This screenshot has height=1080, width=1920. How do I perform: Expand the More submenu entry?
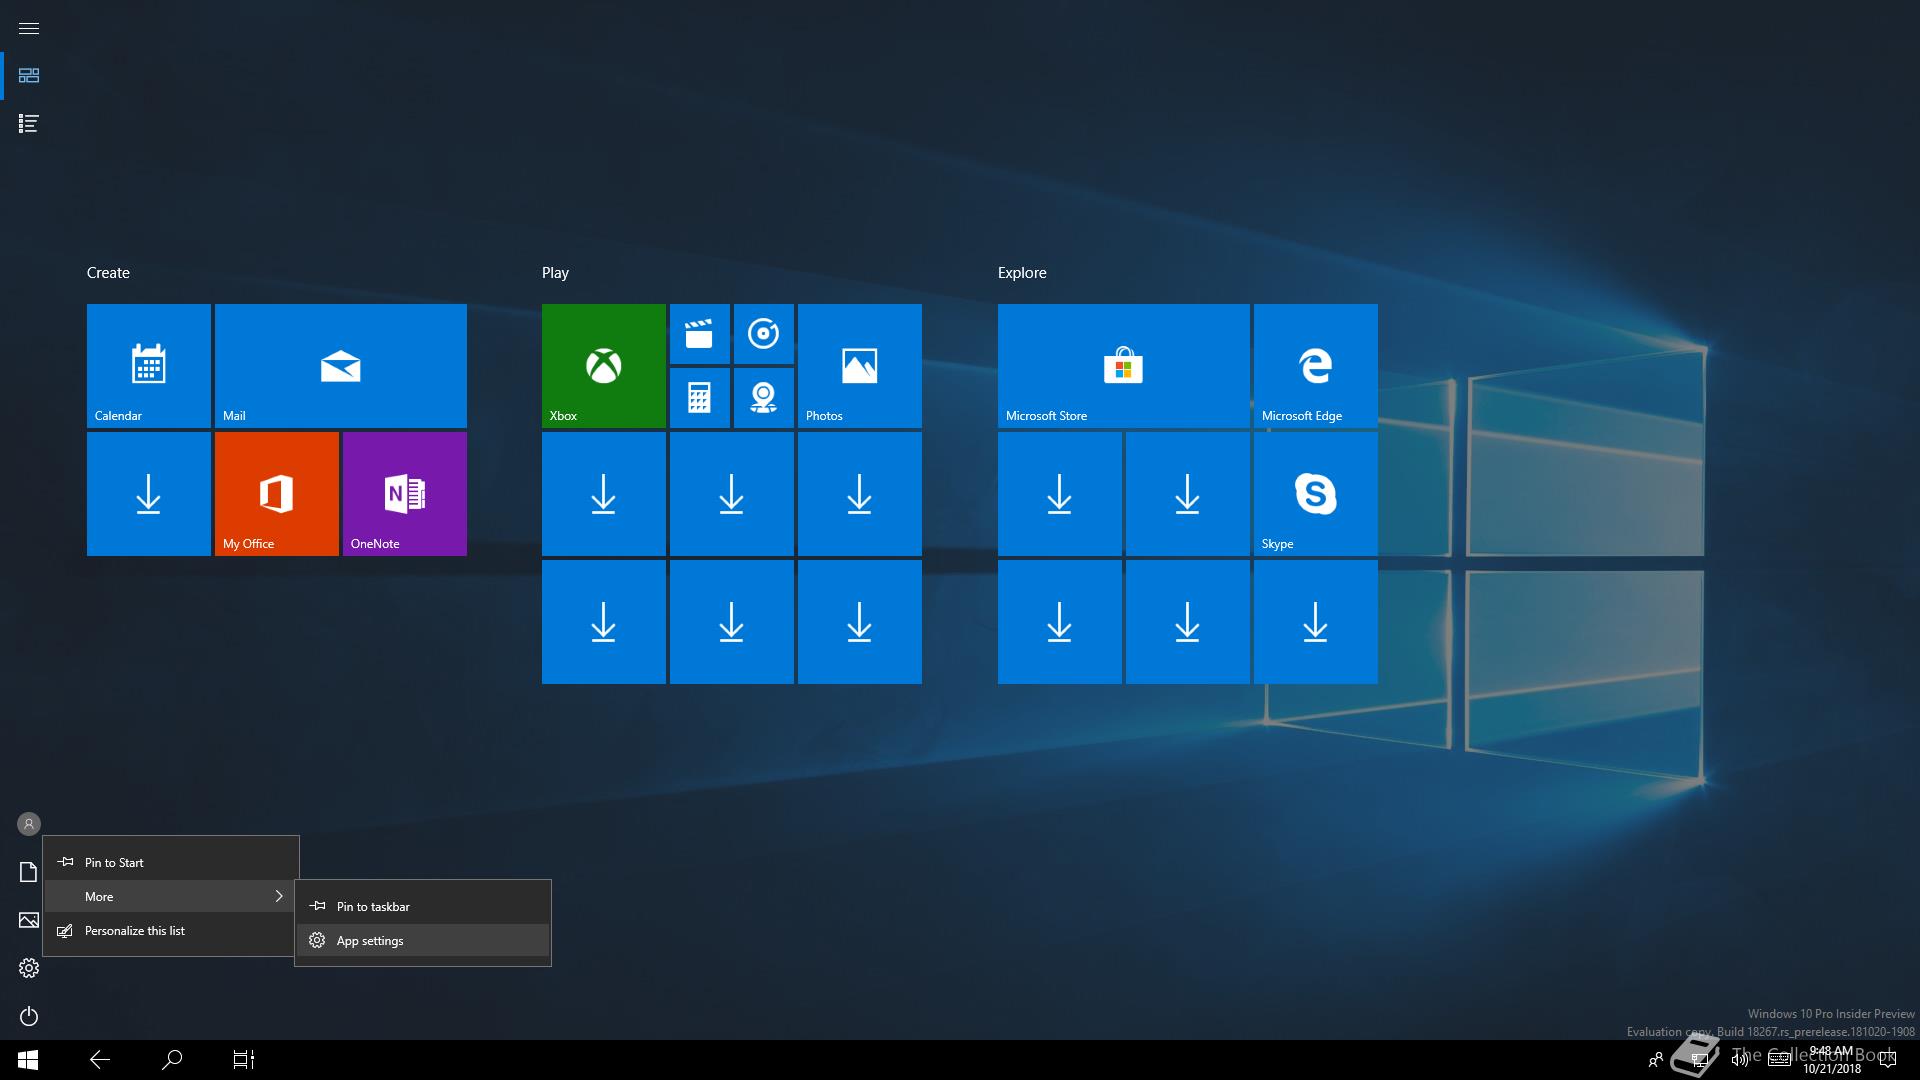click(171, 896)
